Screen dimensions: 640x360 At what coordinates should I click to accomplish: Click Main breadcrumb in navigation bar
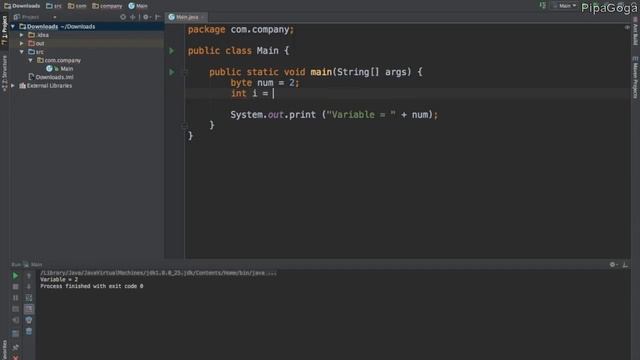138,6
